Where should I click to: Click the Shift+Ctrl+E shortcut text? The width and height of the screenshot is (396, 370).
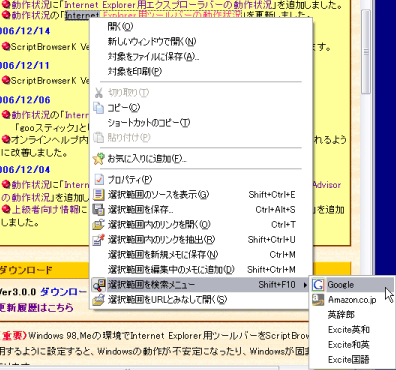point(272,195)
